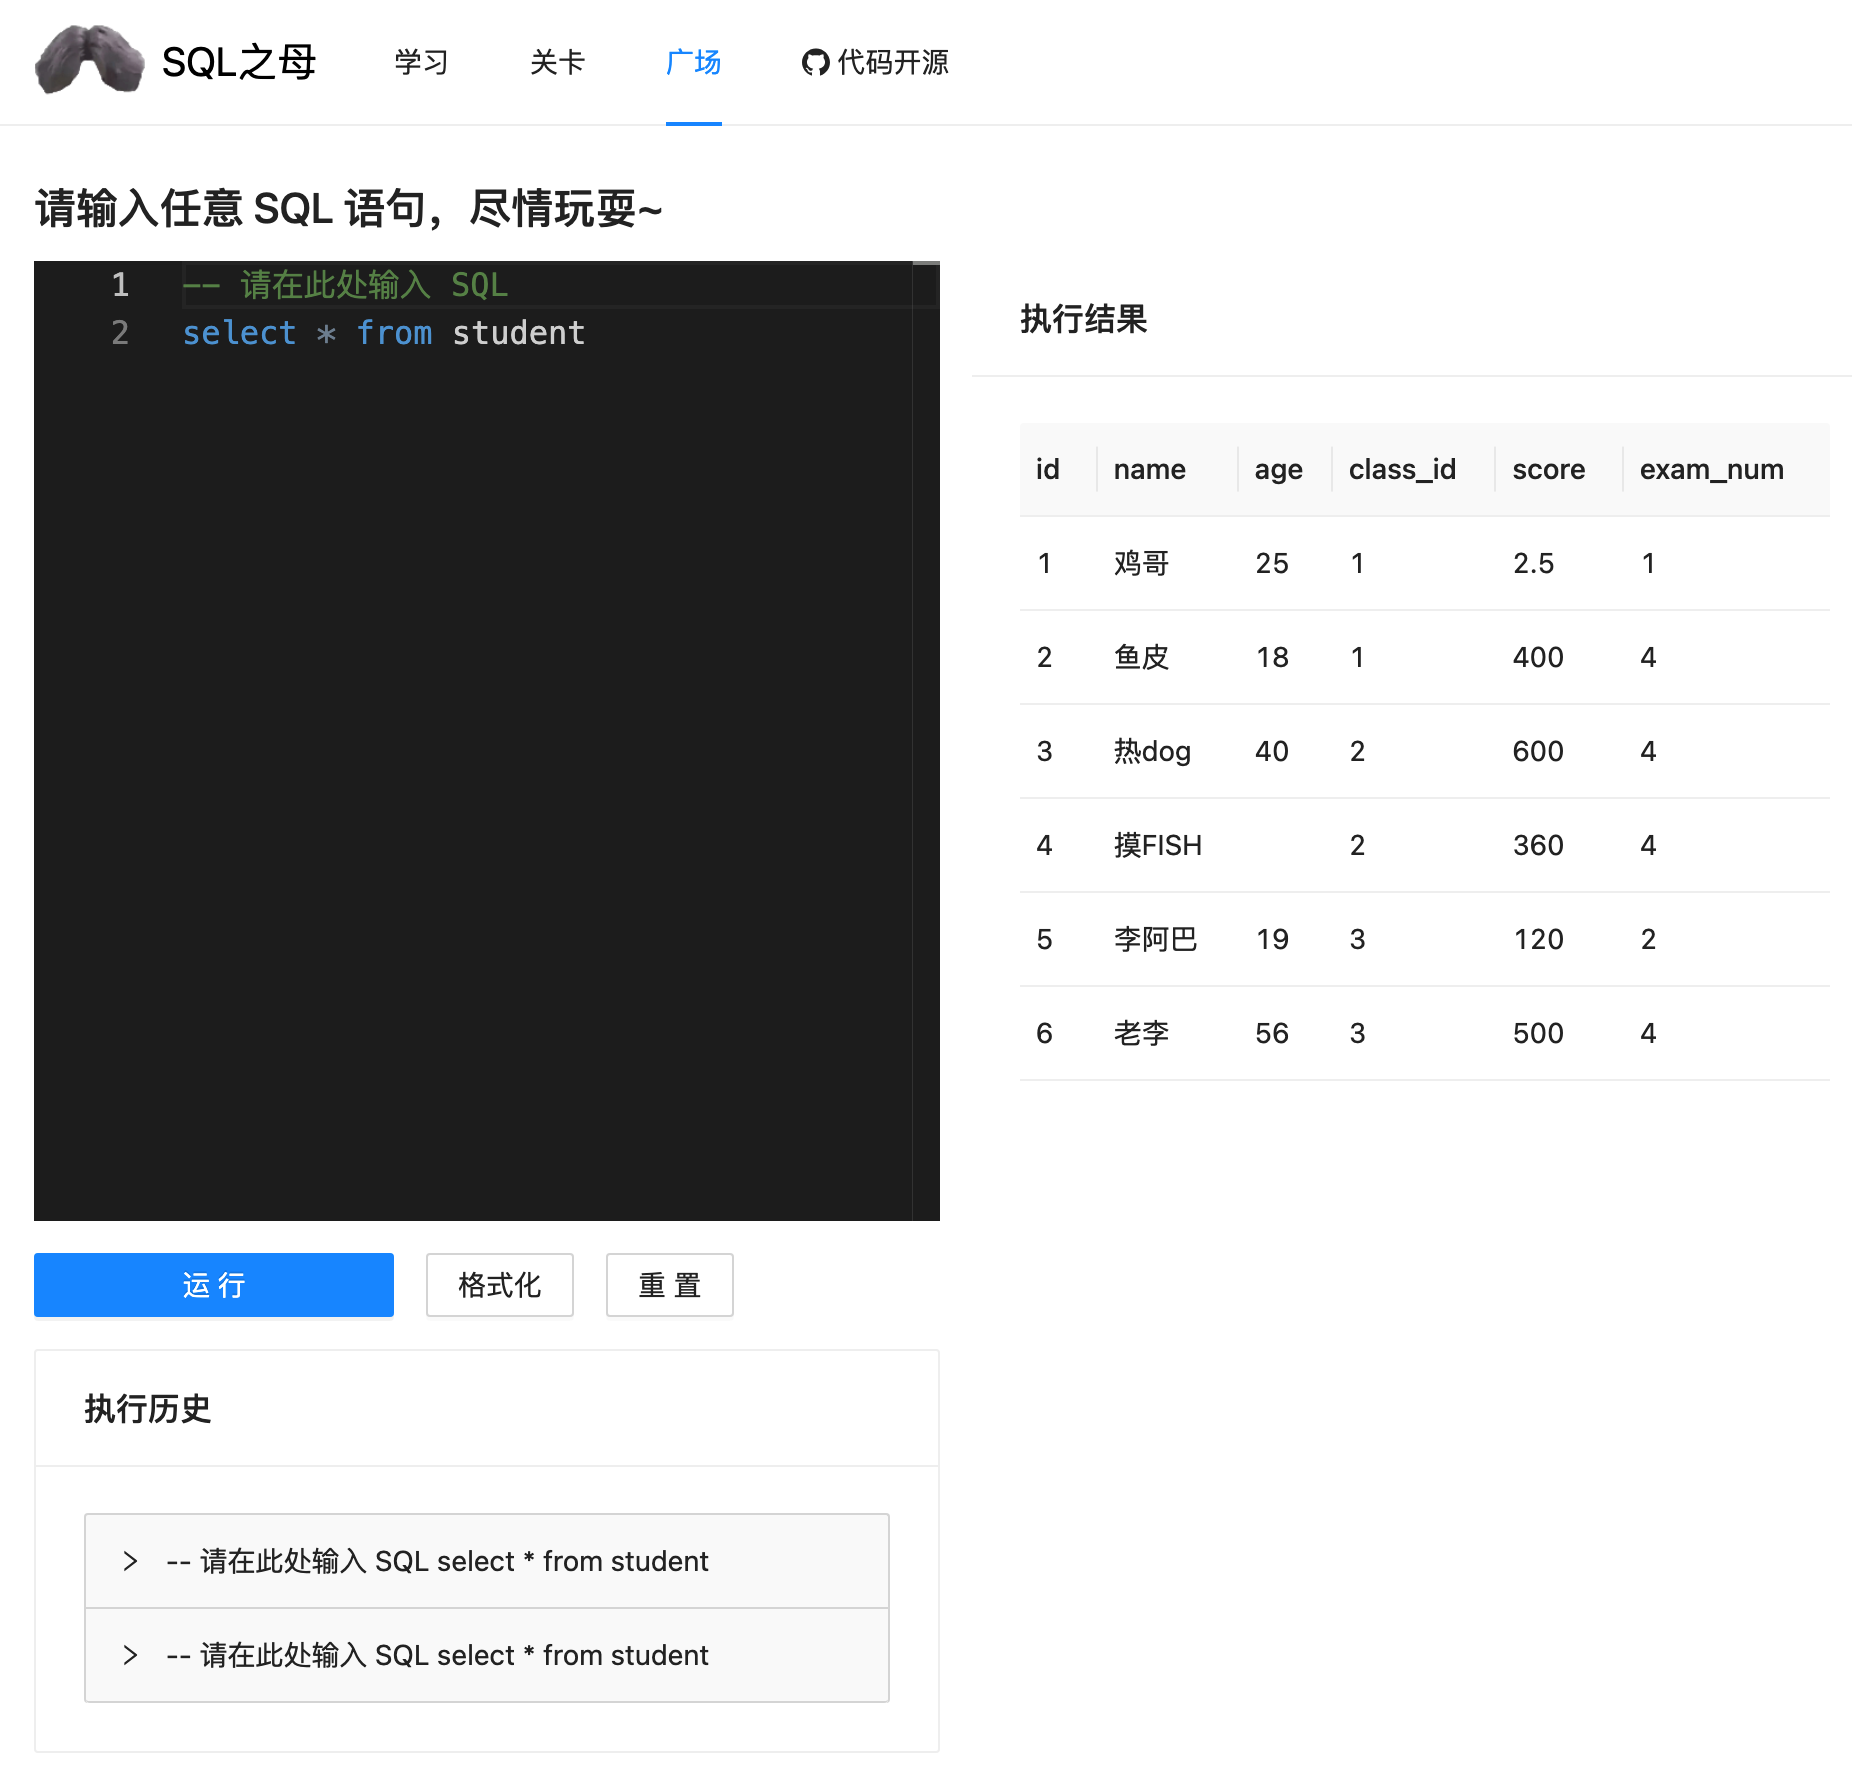Image resolution: width=1852 pixels, height=1770 pixels.
Task: Click the row for student 鸡哥
Action: [1400, 563]
